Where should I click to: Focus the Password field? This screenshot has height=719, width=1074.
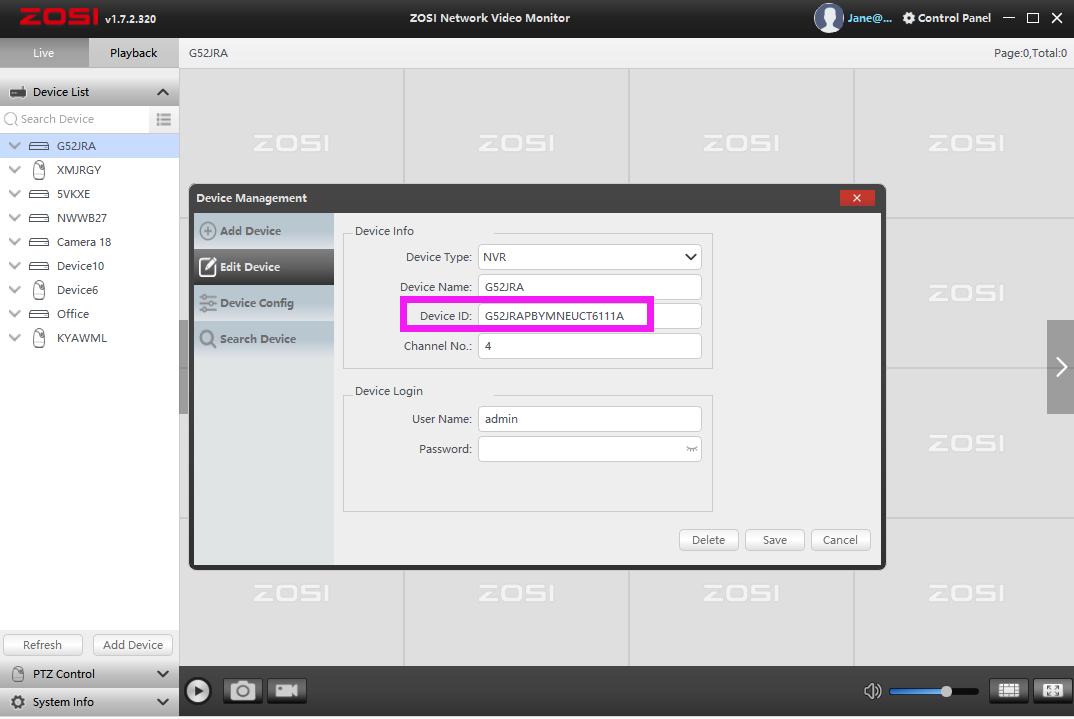coord(590,449)
